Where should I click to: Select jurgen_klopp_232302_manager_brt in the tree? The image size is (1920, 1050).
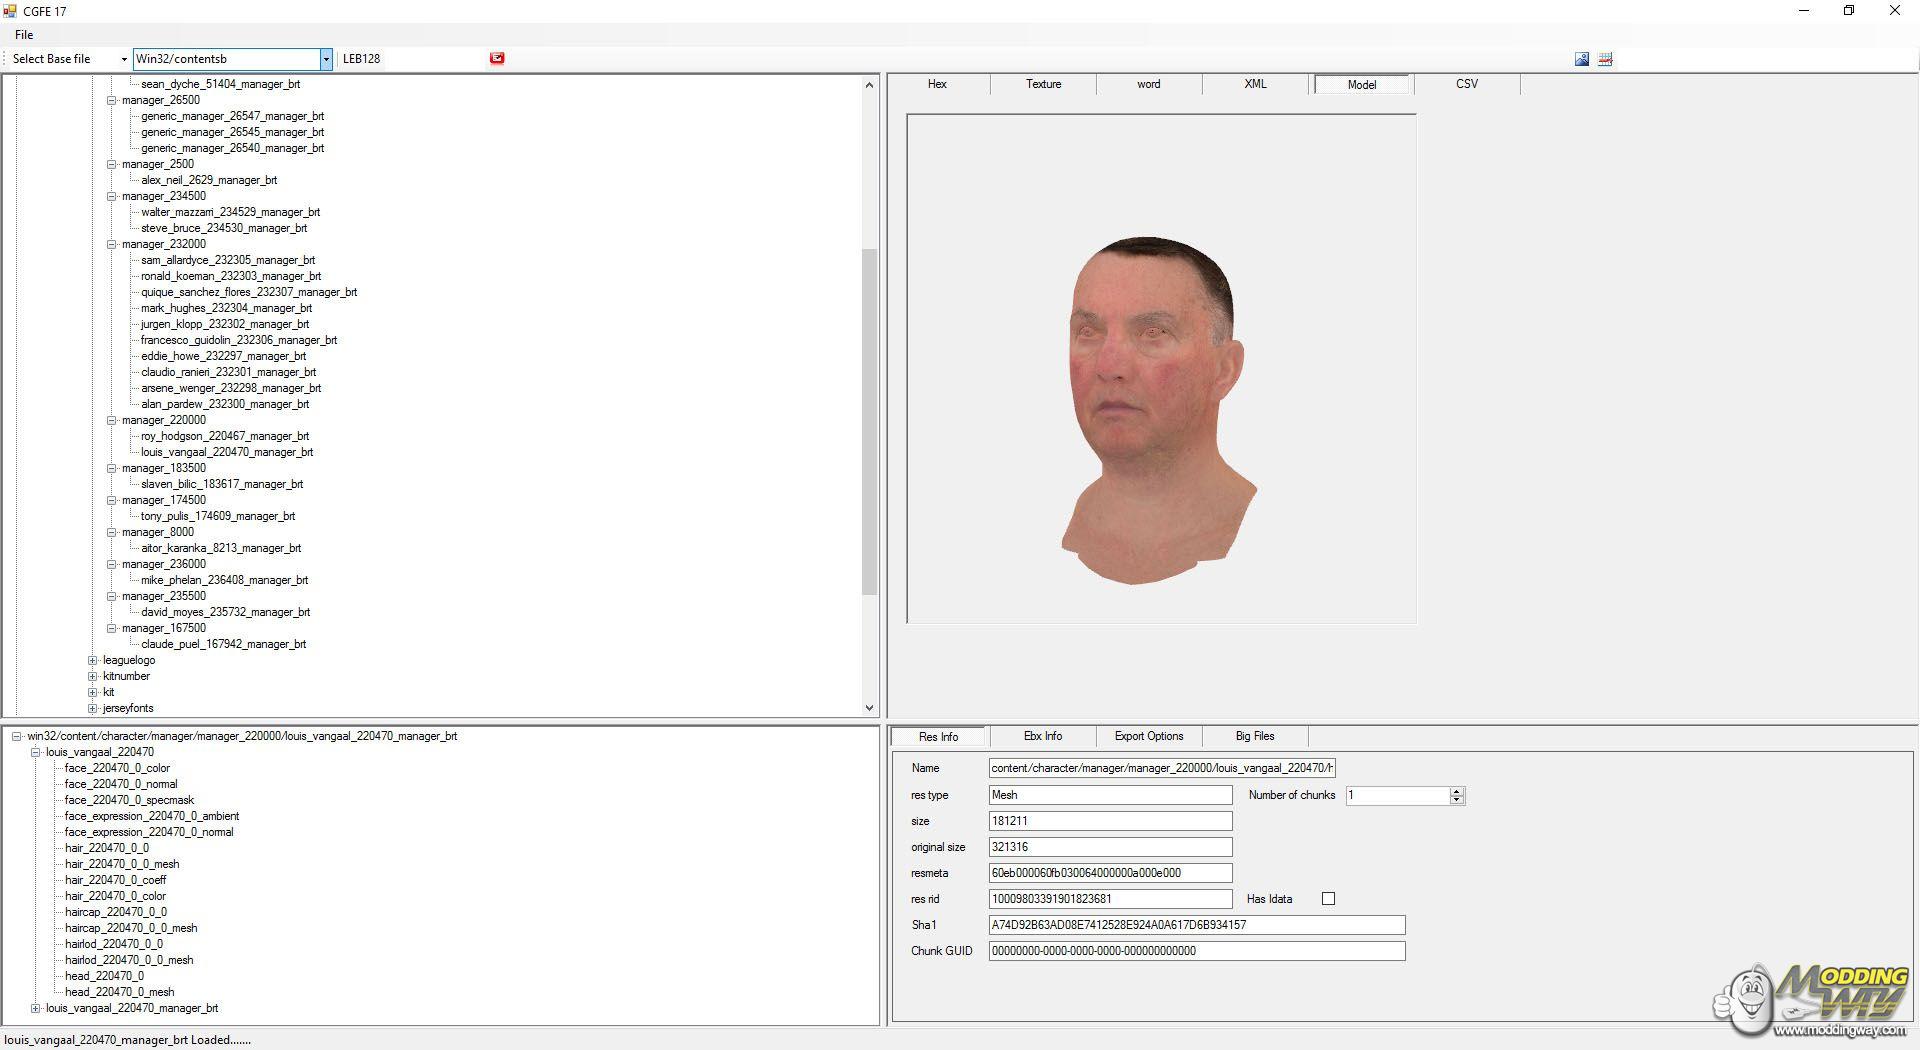click(x=225, y=324)
